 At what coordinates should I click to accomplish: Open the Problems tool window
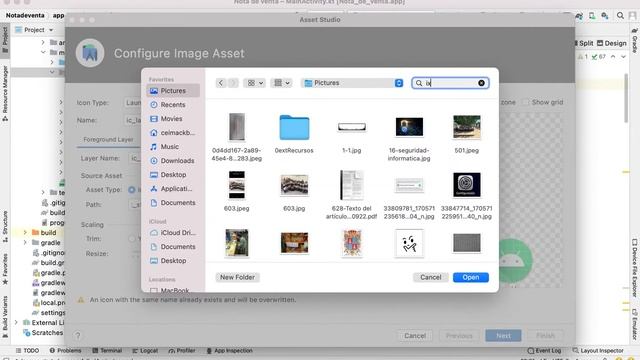pyautogui.click(x=65, y=351)
